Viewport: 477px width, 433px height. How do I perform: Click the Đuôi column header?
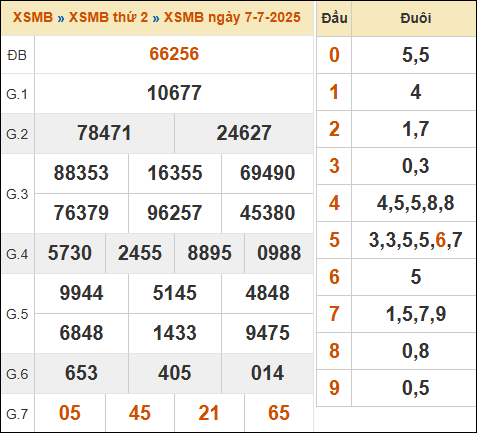pyautogui.click(x=416, y=18)
